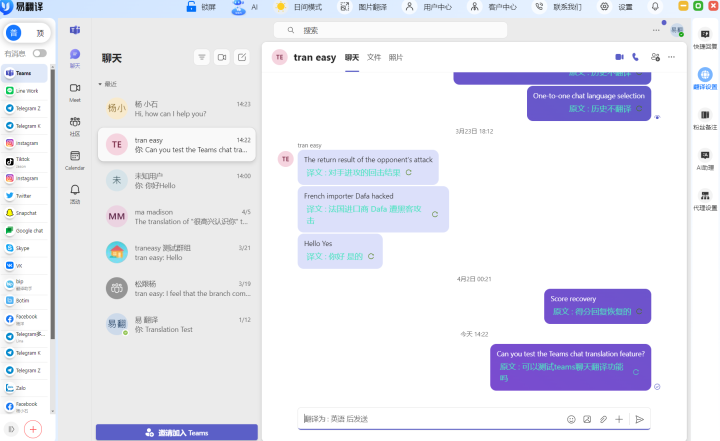This screenshot has width=720, height=441.
Task: Open the lock screen option in top bar
Action: point(201,7)
